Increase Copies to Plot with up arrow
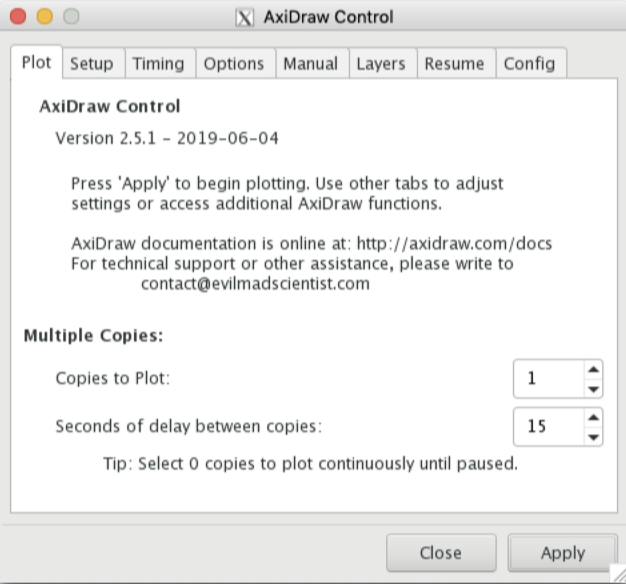Image resolution: width=626 pixels, height=584 pixels. click(x=593, y=368)
